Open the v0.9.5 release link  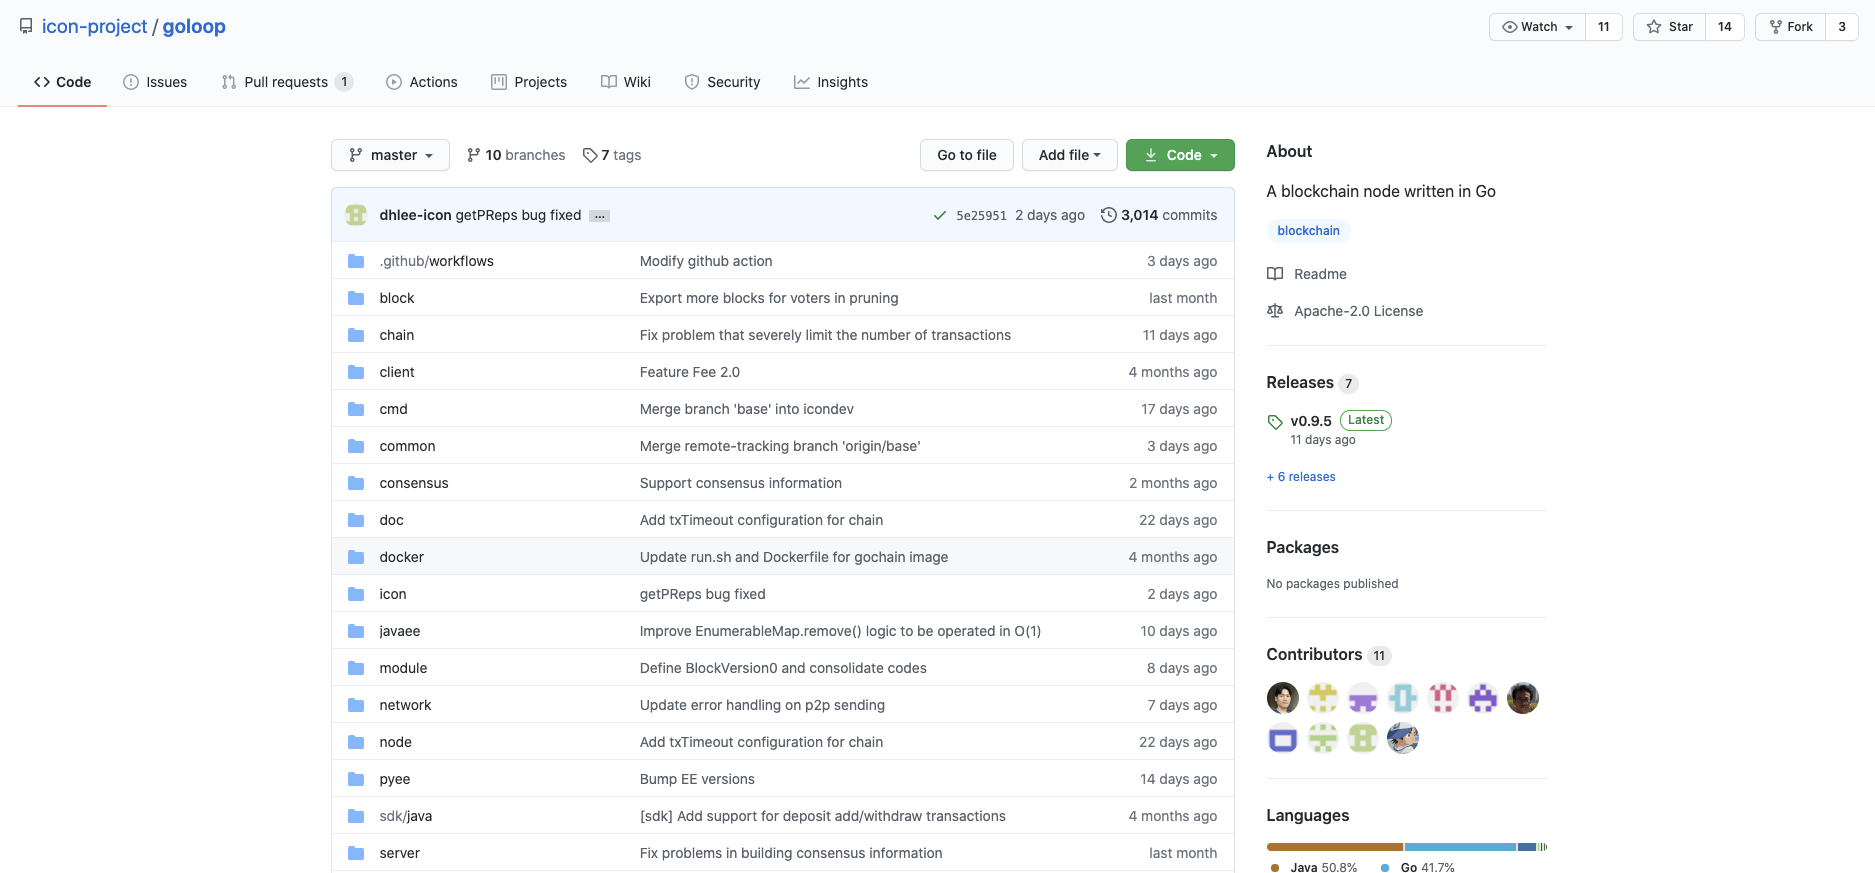pos(1311,421)
